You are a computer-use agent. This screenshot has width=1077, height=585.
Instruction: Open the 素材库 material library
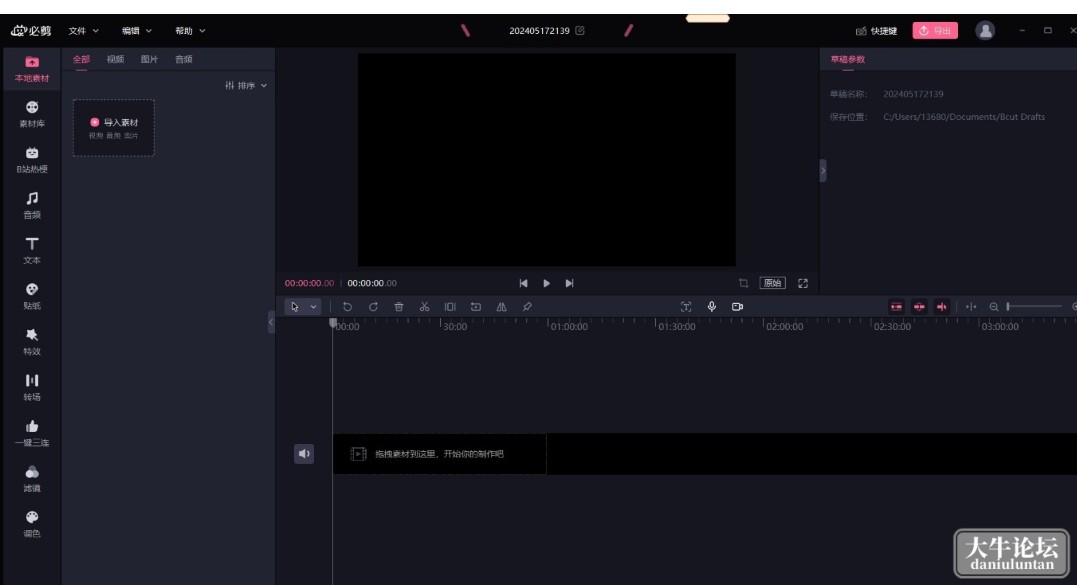point(32,114)
